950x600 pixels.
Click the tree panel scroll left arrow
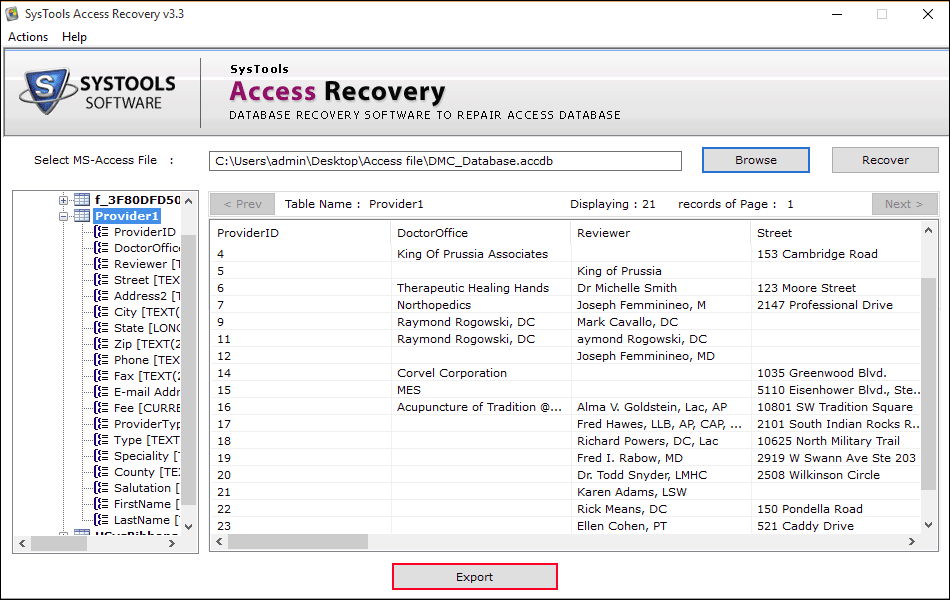point(22,544)
